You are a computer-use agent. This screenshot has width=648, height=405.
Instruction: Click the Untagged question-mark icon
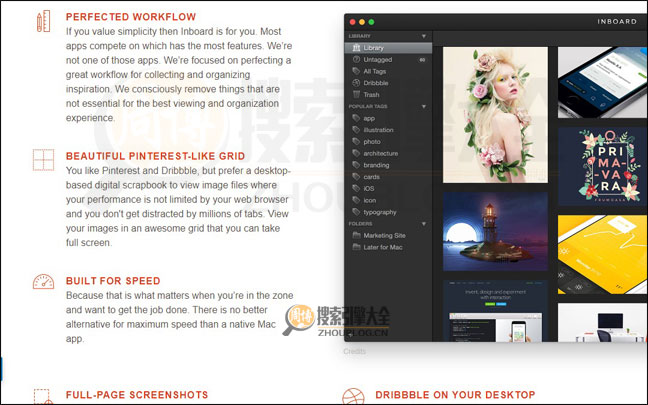click(356, 60)
